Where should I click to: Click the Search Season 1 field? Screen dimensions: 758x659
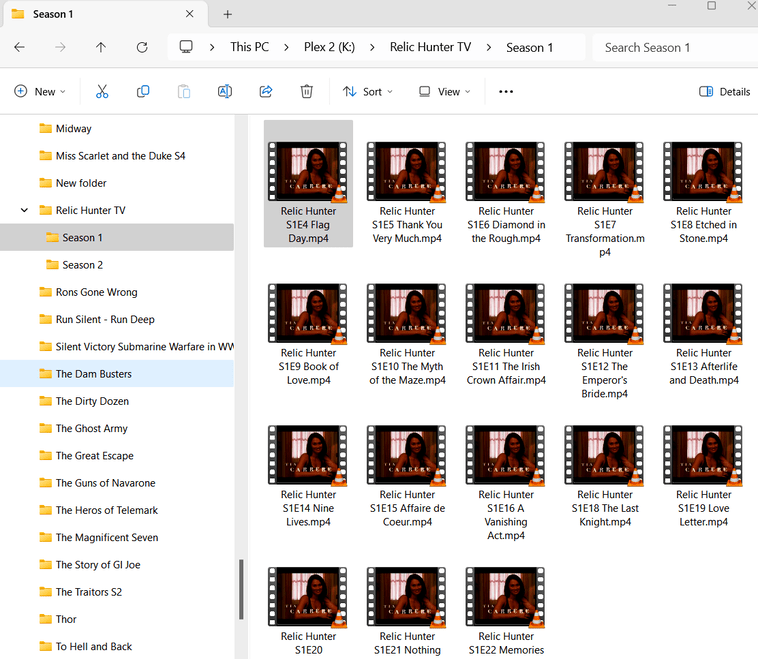click(x=674, y=47)
